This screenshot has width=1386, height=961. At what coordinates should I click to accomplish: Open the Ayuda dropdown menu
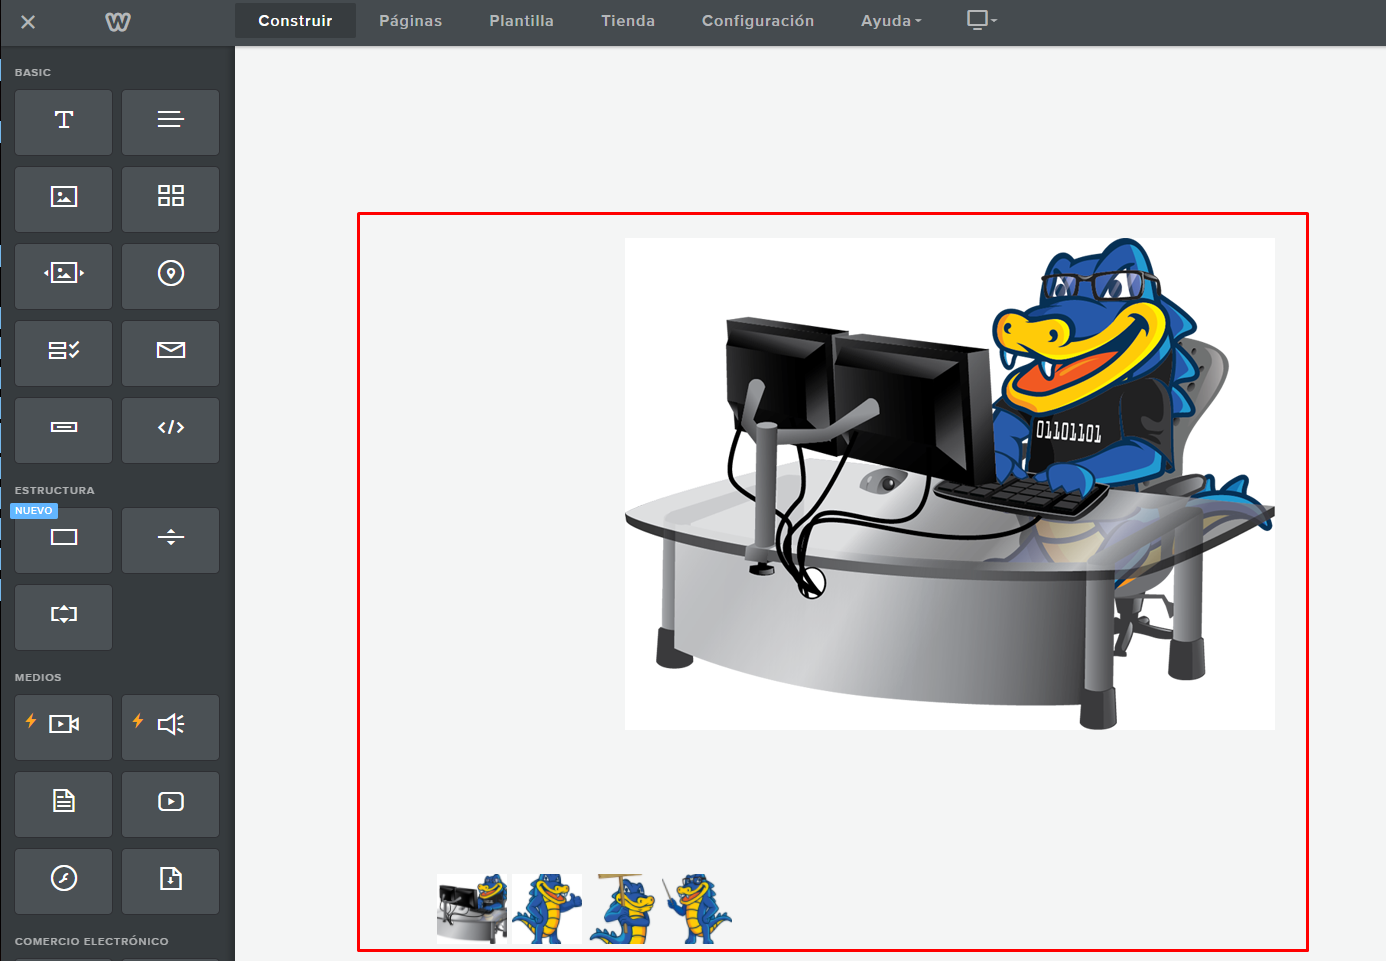tap(891, 21)
